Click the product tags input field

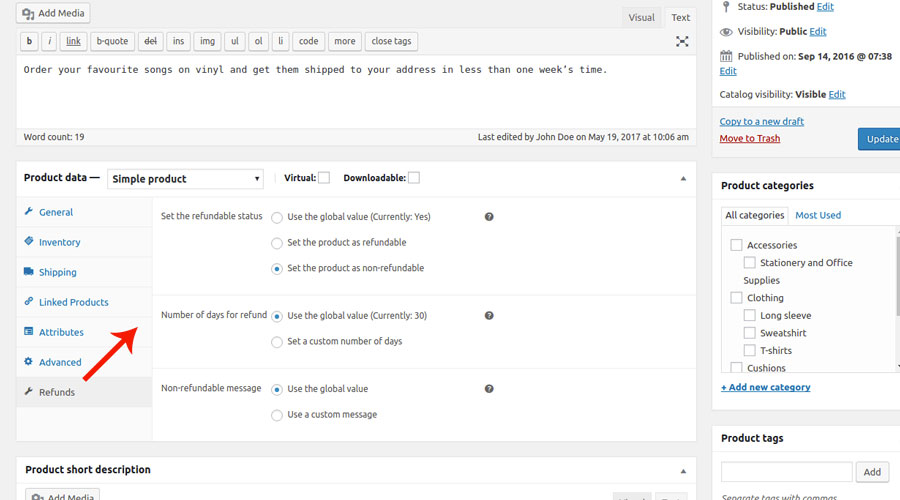point(786,472)
